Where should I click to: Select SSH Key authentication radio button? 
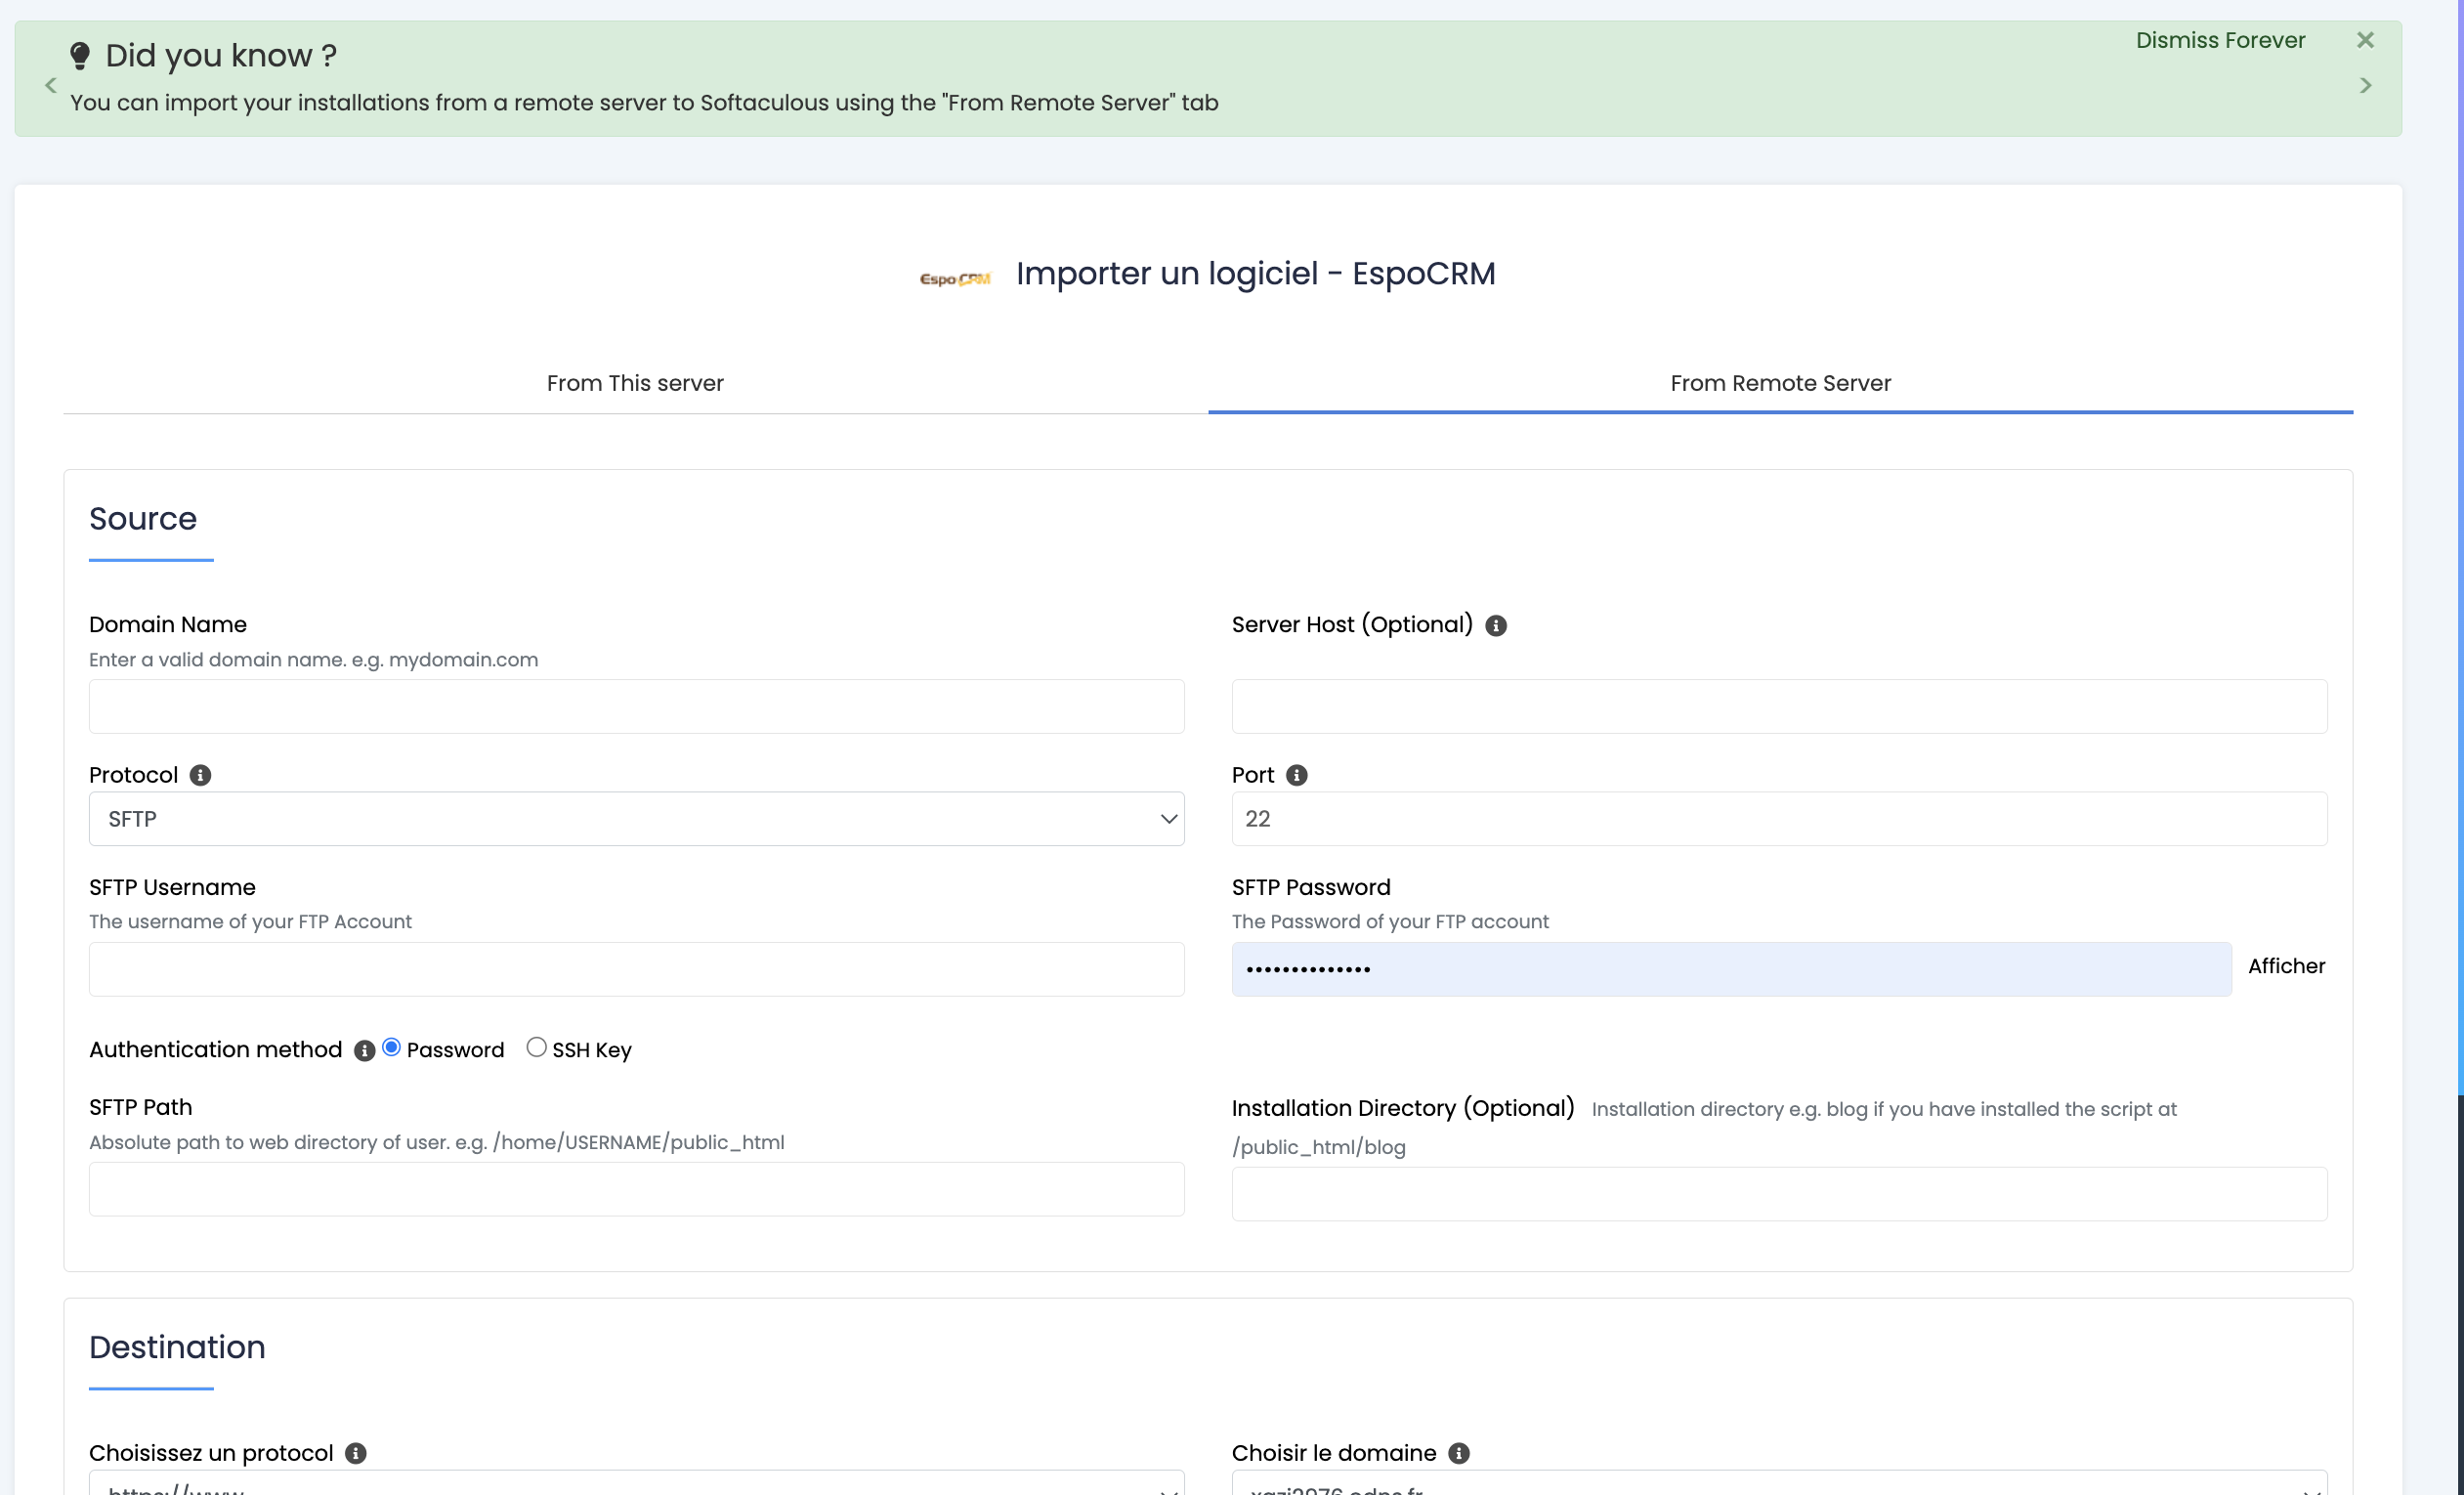[536, 1048]
